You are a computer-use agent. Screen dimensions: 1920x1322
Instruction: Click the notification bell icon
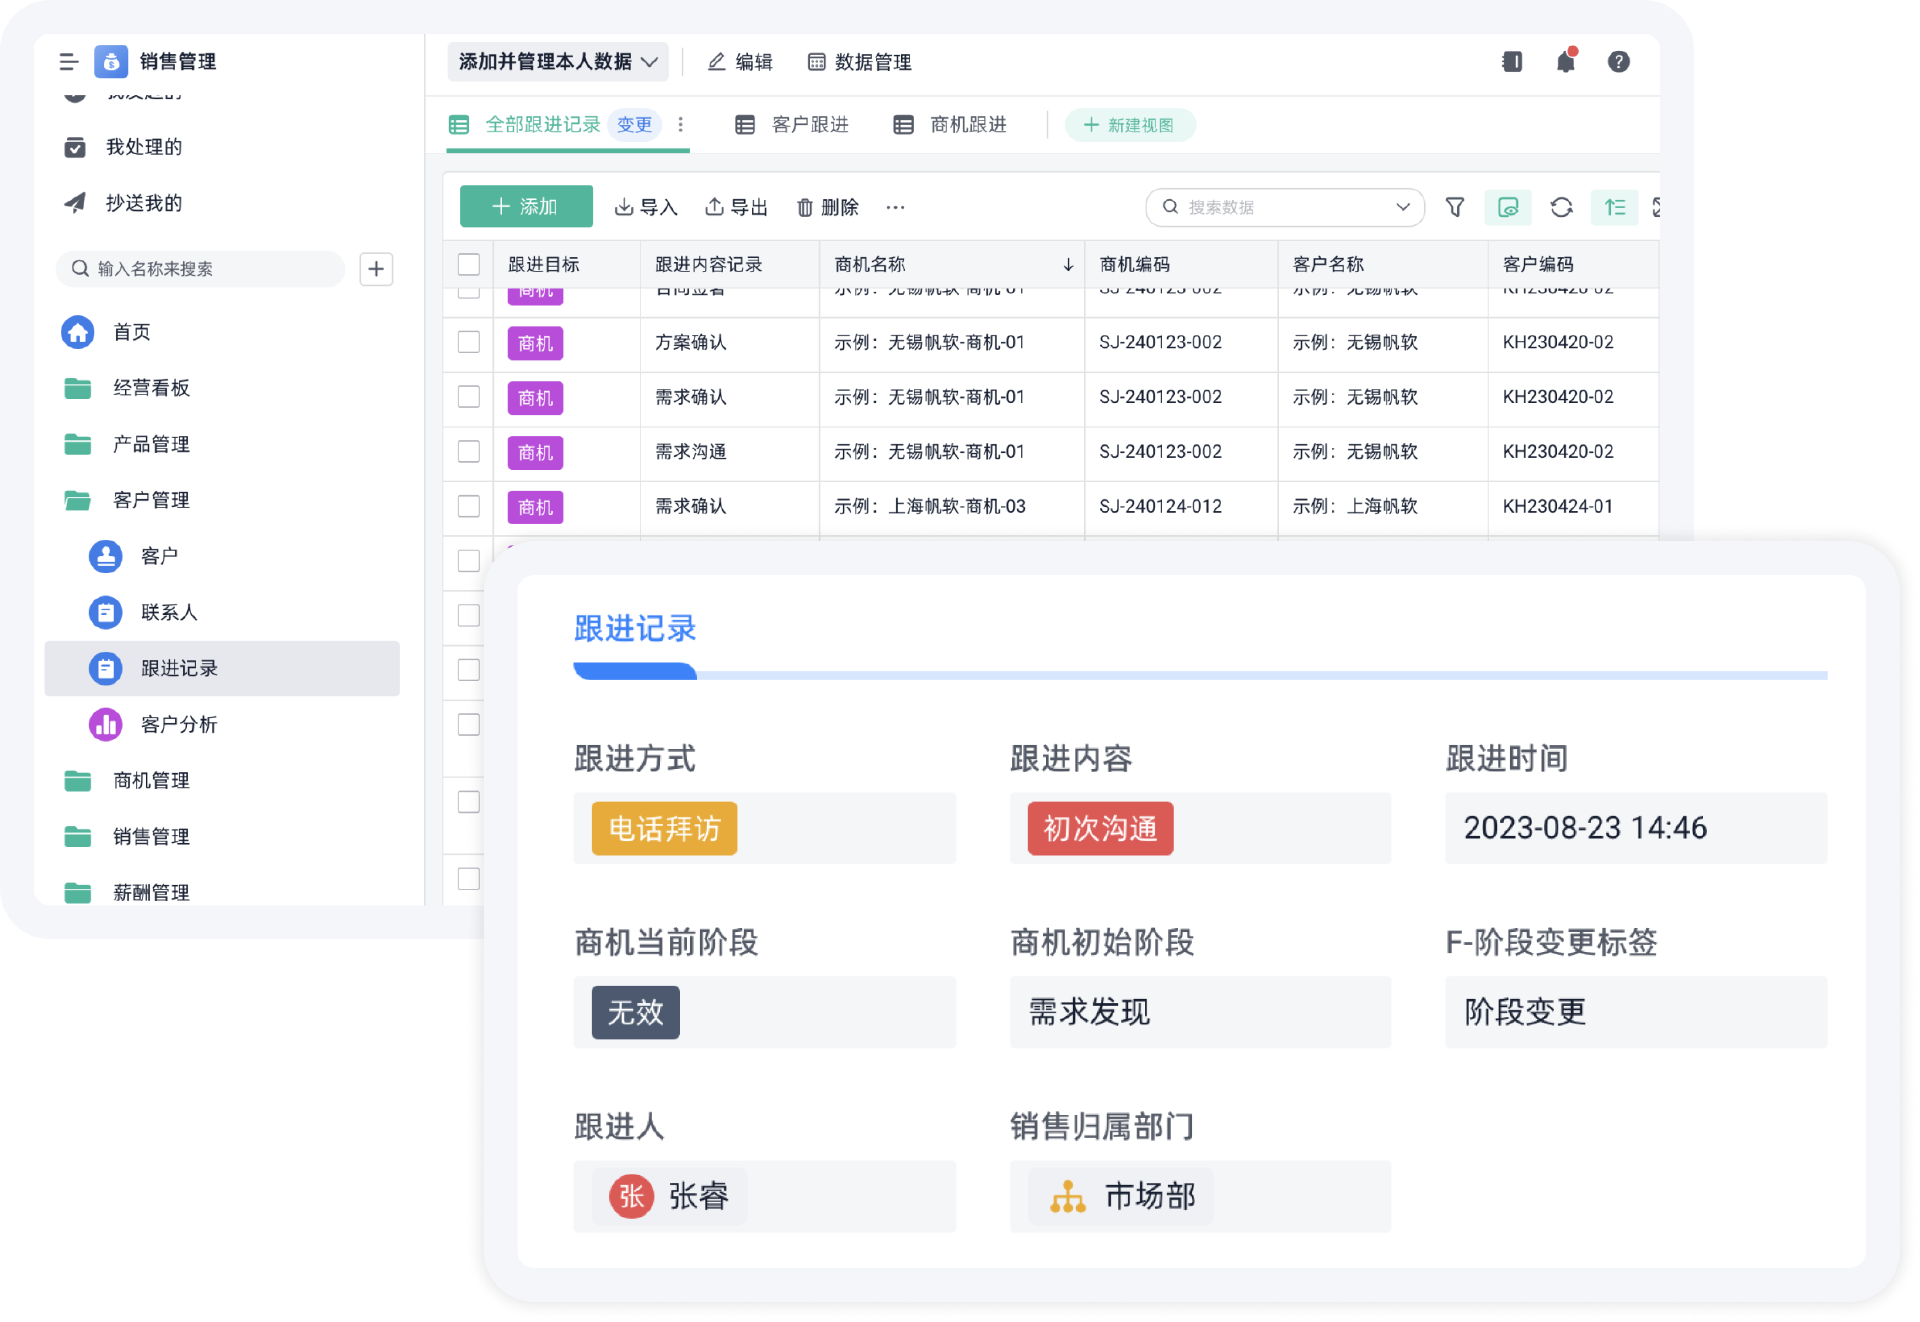click(1565, 62)
